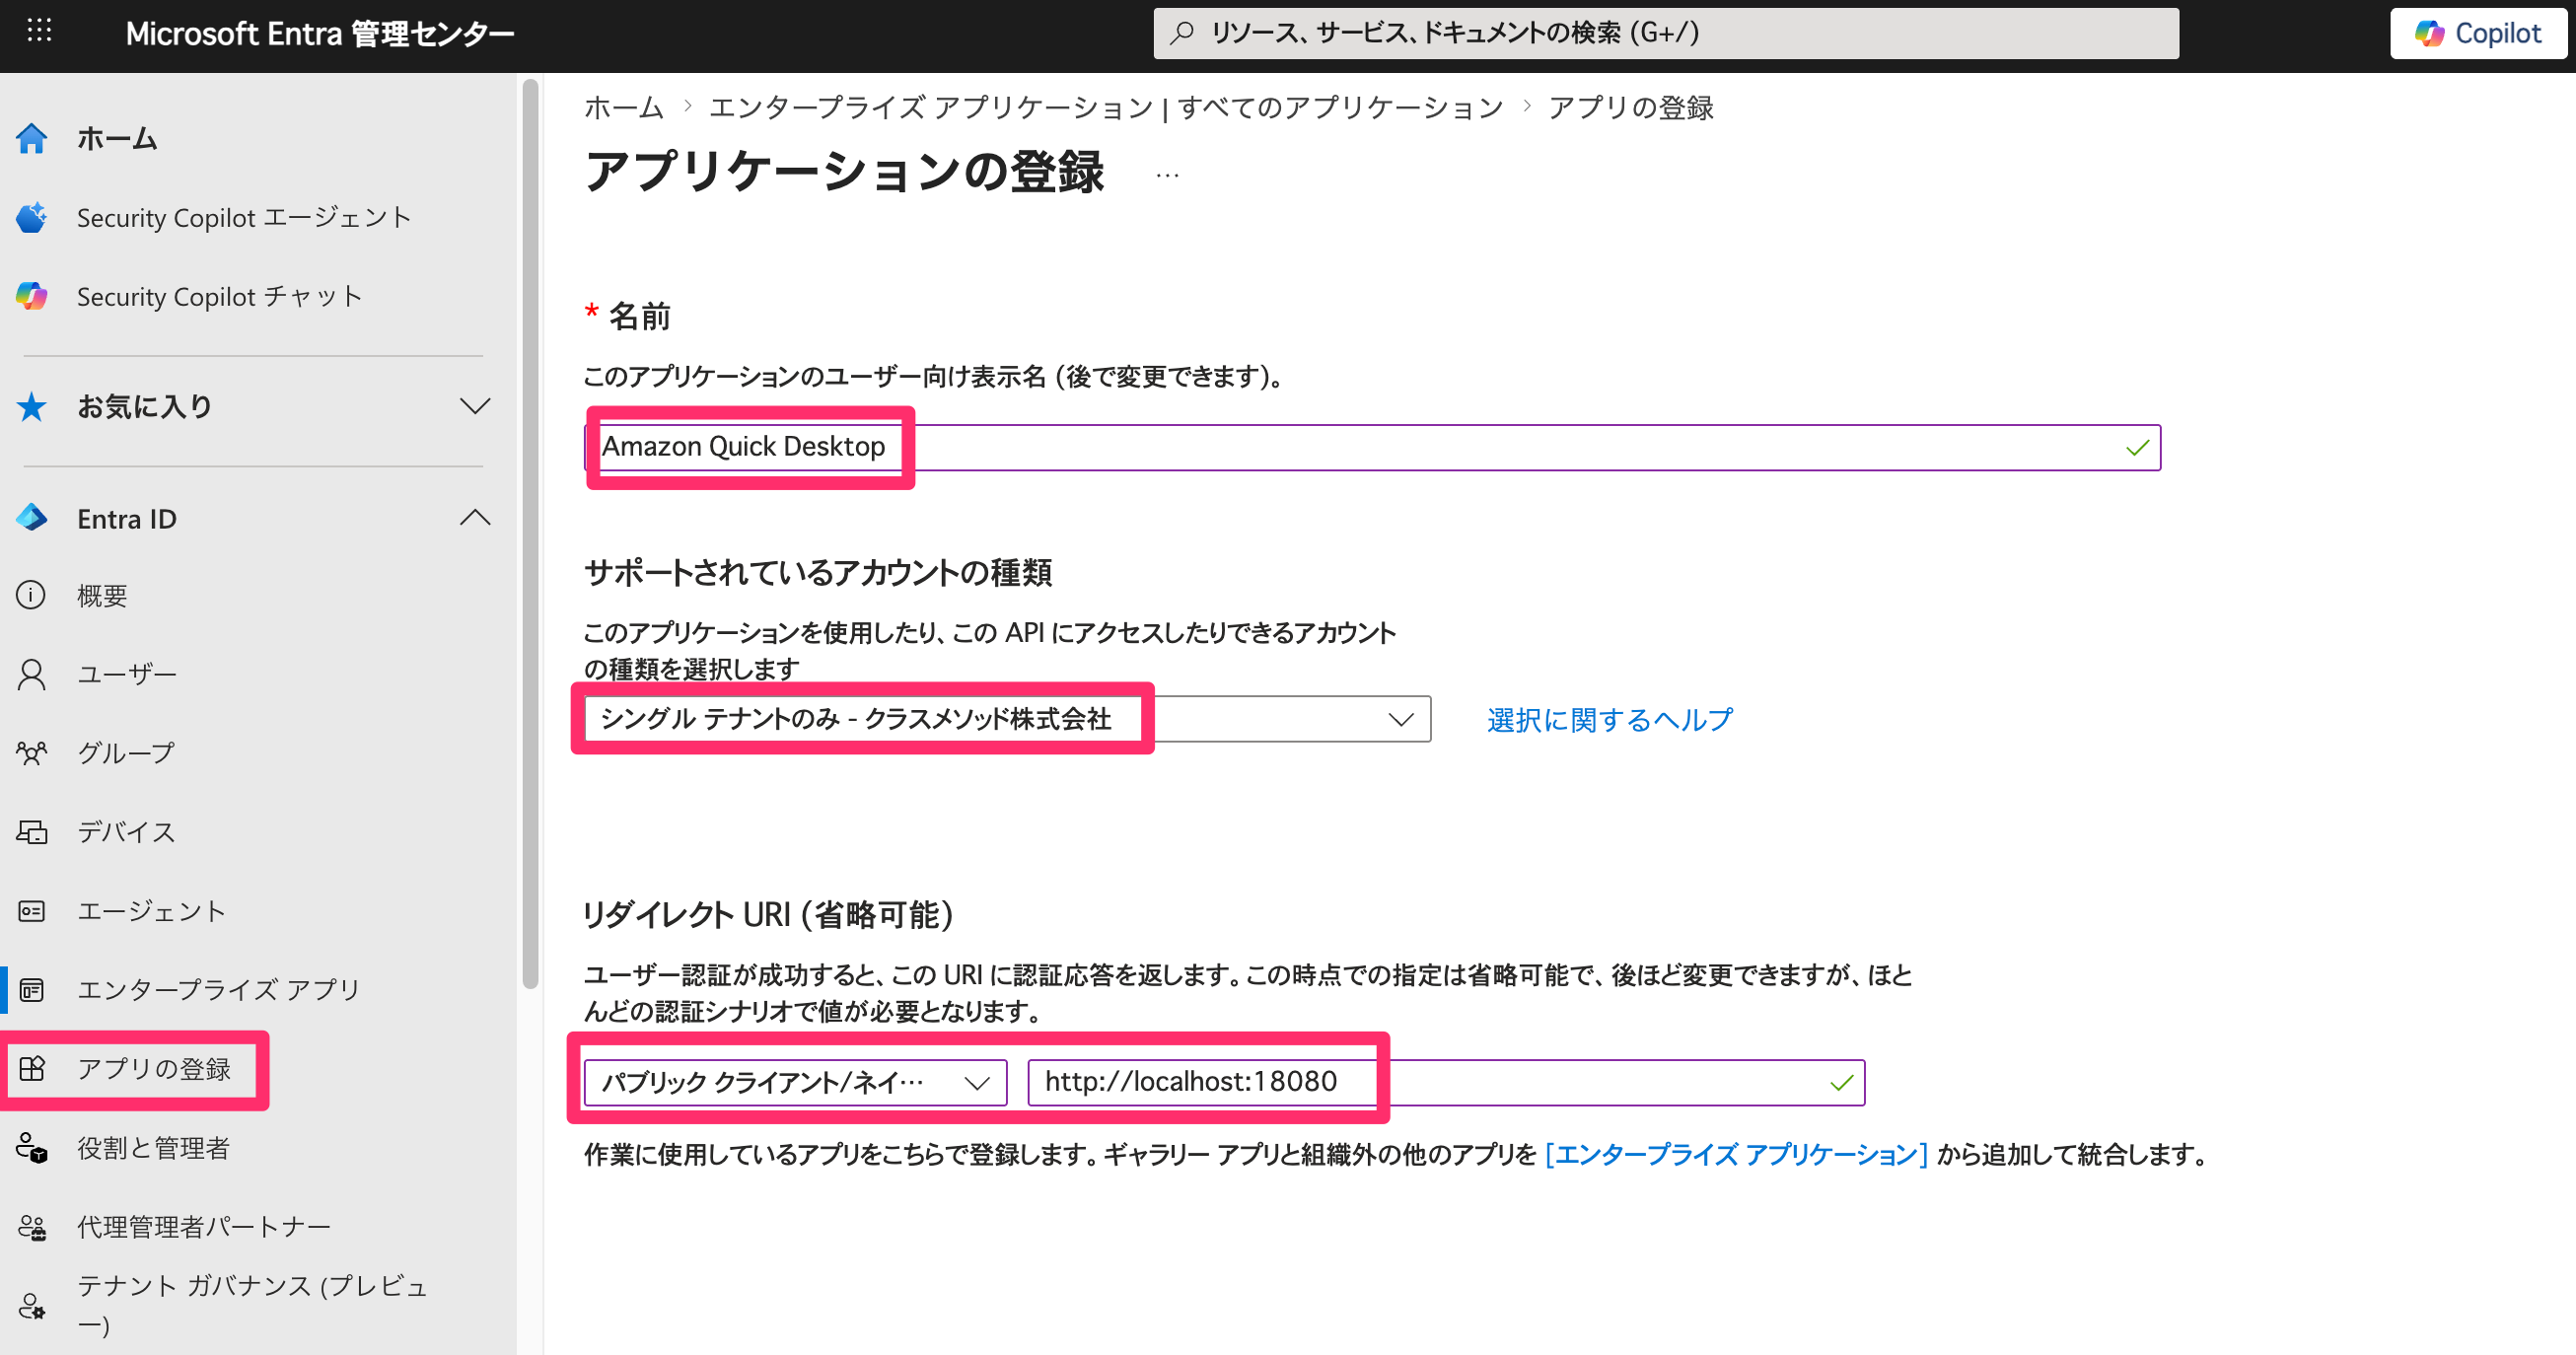The image size is (2576, 1355).
Task: Click the ユーザー person icon
Action: [x=31, y=674]
